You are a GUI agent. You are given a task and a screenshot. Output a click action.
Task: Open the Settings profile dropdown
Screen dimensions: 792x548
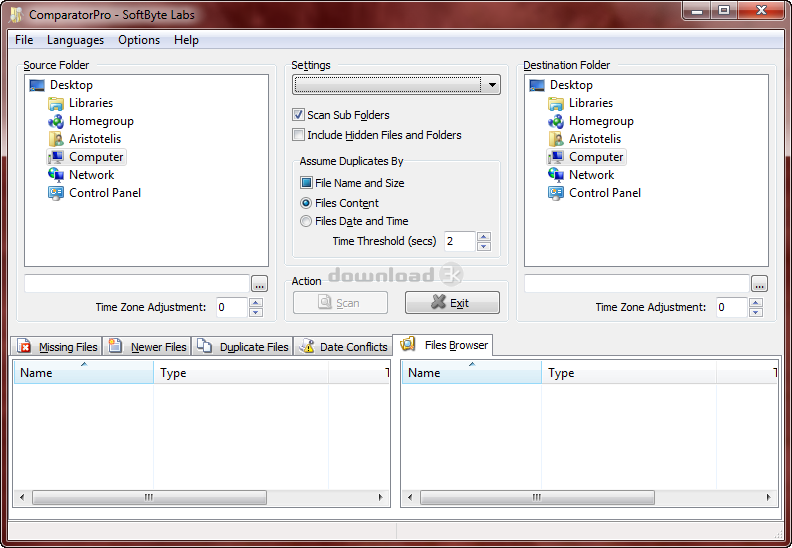point(396,85)
